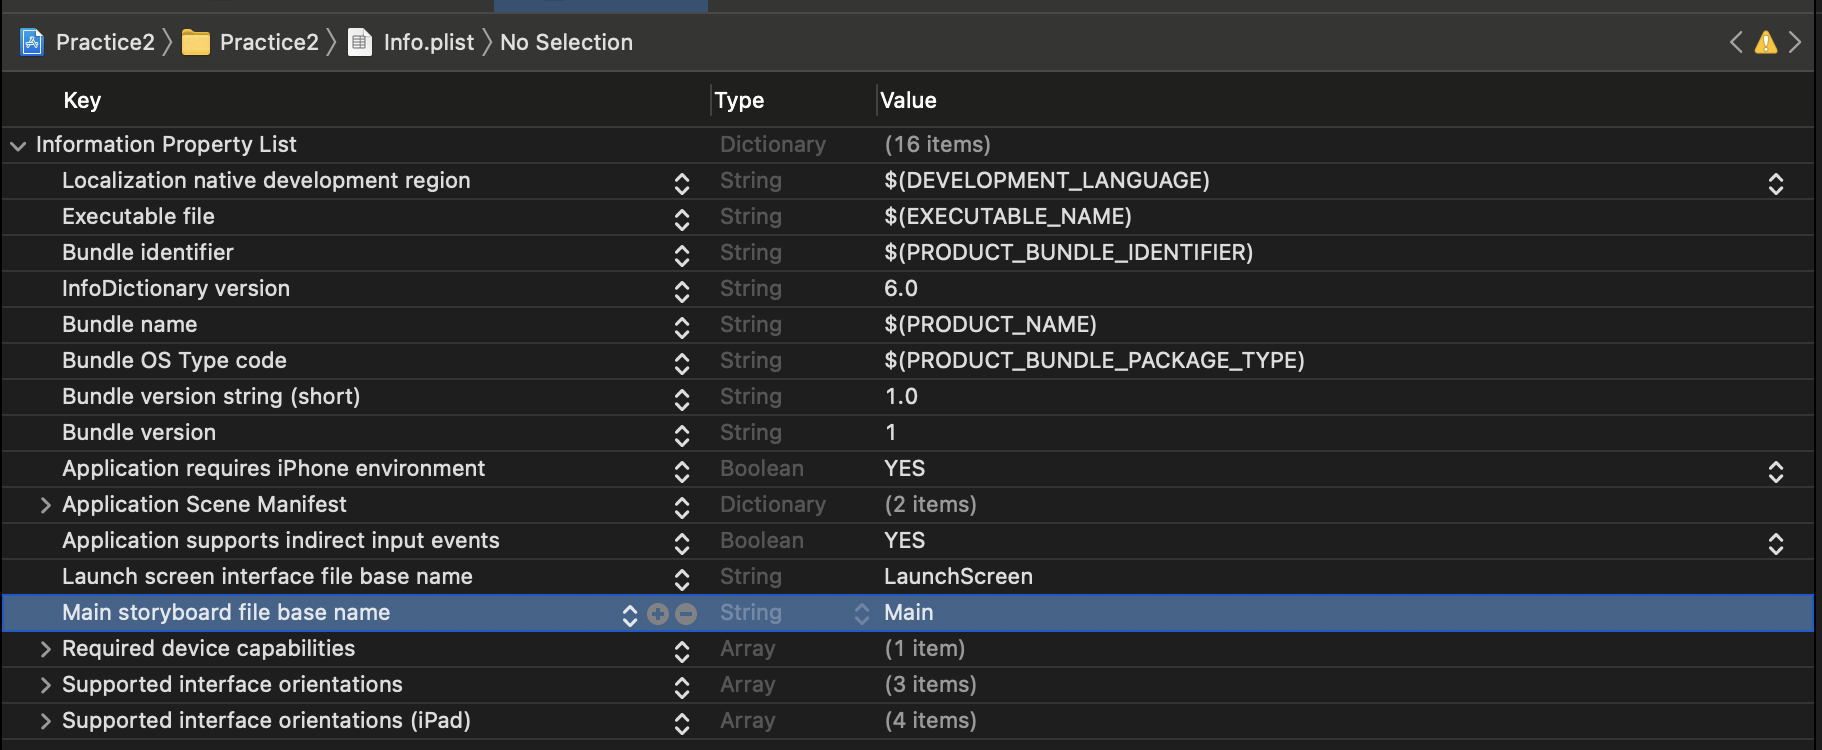Expand Application Scene Manifest dictionary

click(45, 505)
